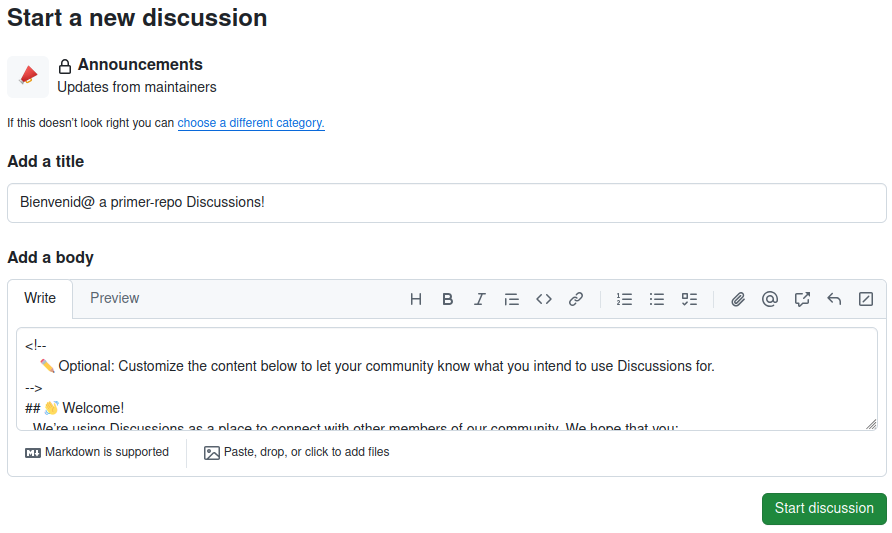Click Paste, drop, or click to add files

pyautogui.click(x=296, y=452)
